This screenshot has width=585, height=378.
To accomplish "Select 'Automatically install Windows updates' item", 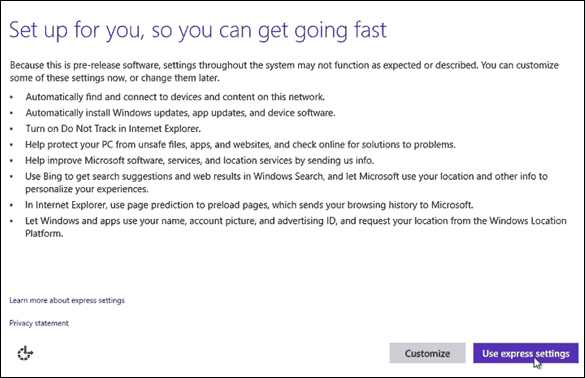I will click(x=180, y=113).
